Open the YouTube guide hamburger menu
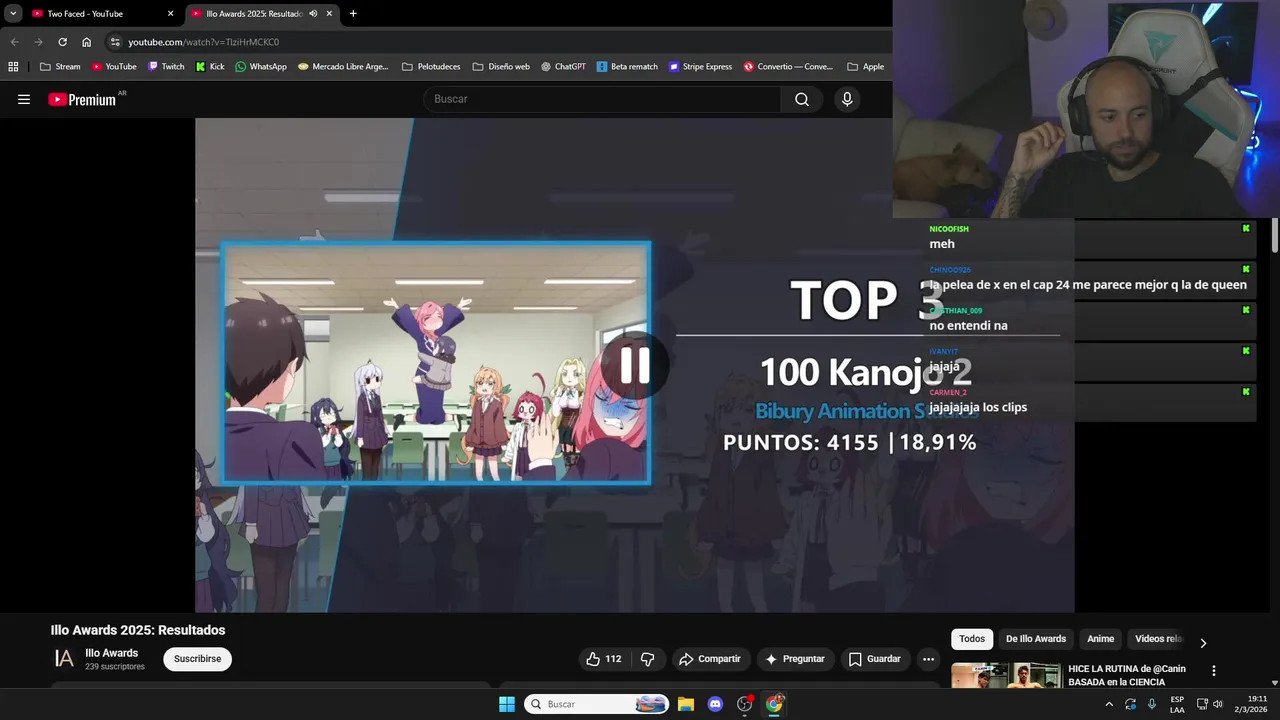The image size is (1280, 720). point(24,99)
